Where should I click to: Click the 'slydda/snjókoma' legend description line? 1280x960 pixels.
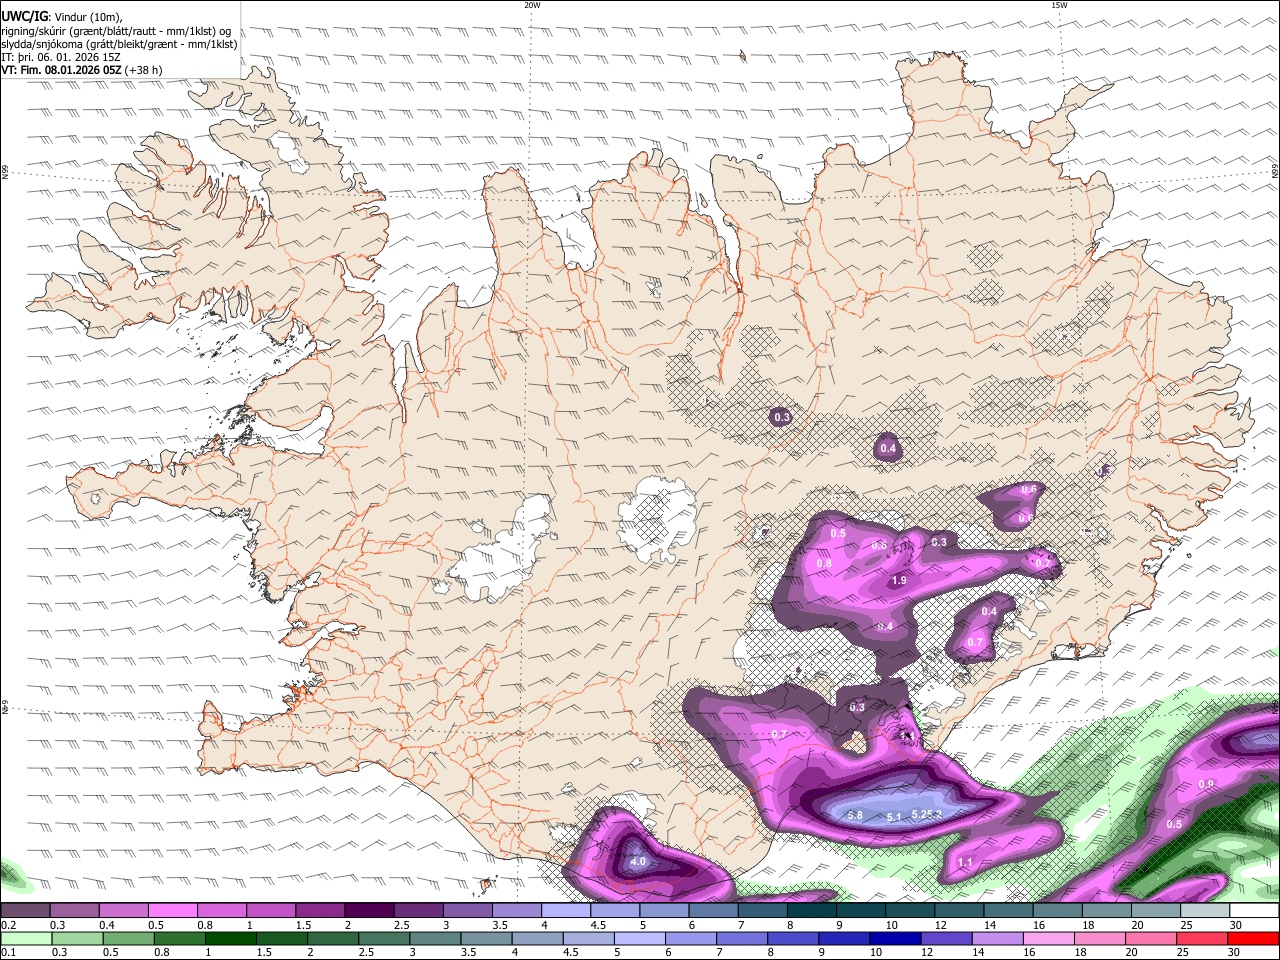(119, 44)
